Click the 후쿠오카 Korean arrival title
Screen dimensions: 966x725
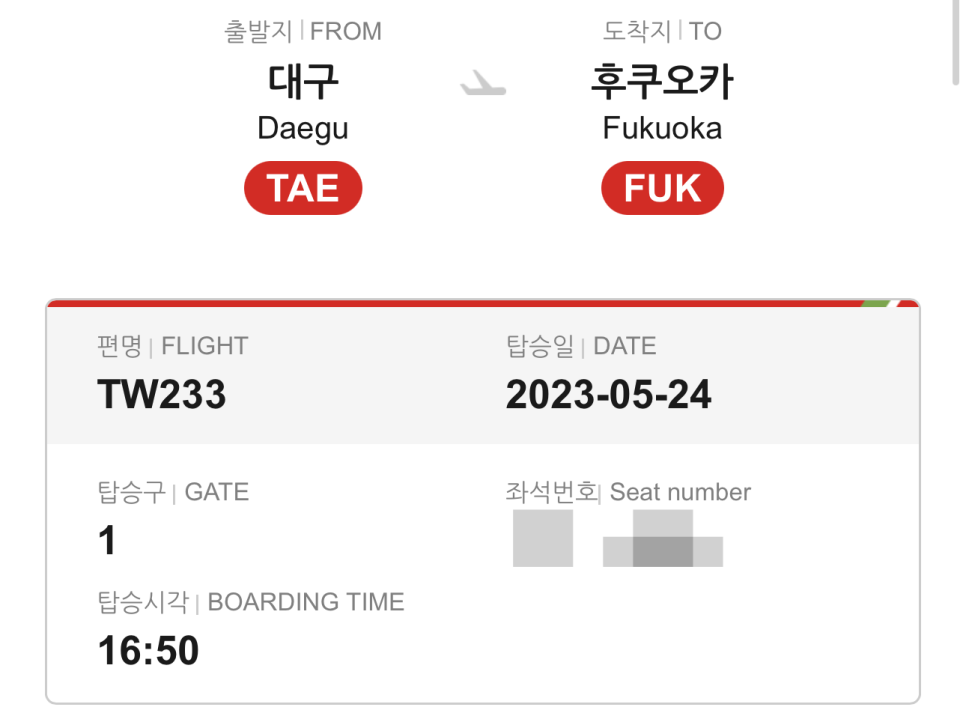[662, 81]
